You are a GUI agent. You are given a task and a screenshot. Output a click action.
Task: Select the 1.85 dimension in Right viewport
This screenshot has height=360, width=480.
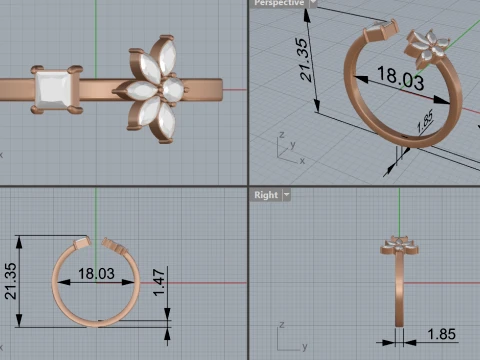point(441,334)
